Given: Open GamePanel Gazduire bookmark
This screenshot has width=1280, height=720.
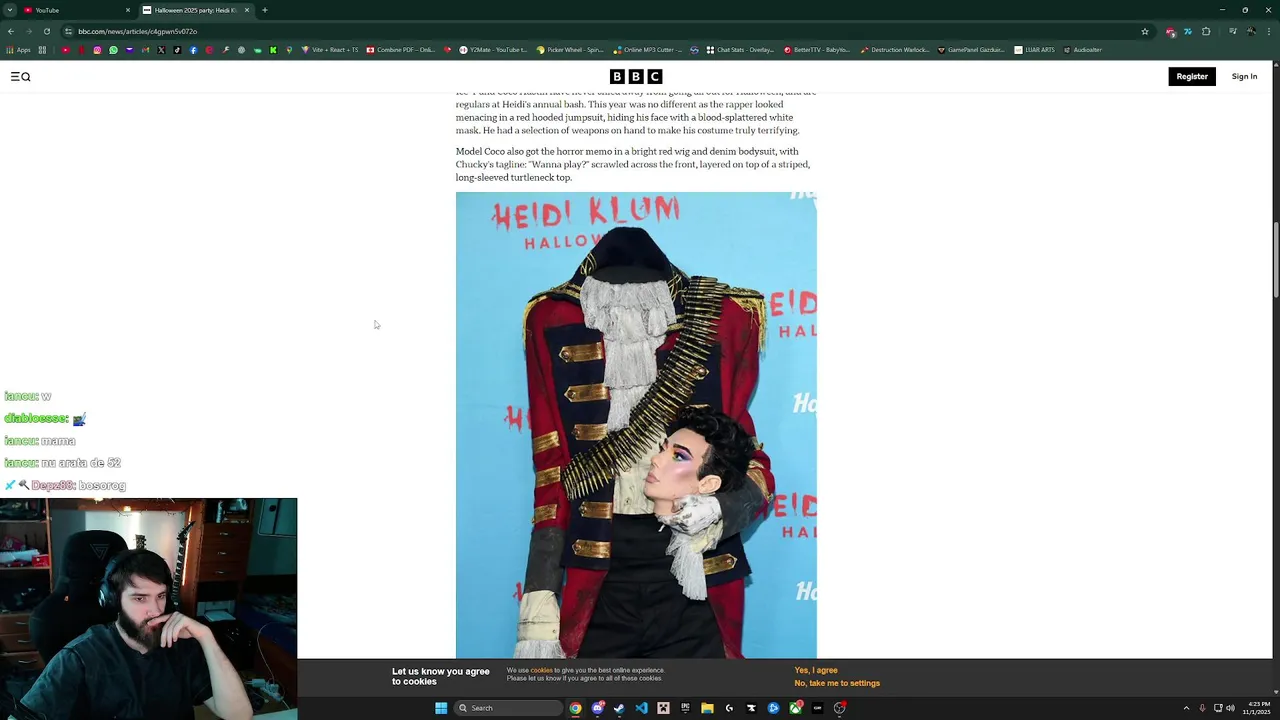Looking at the screenshot, I should click(971, 50).
